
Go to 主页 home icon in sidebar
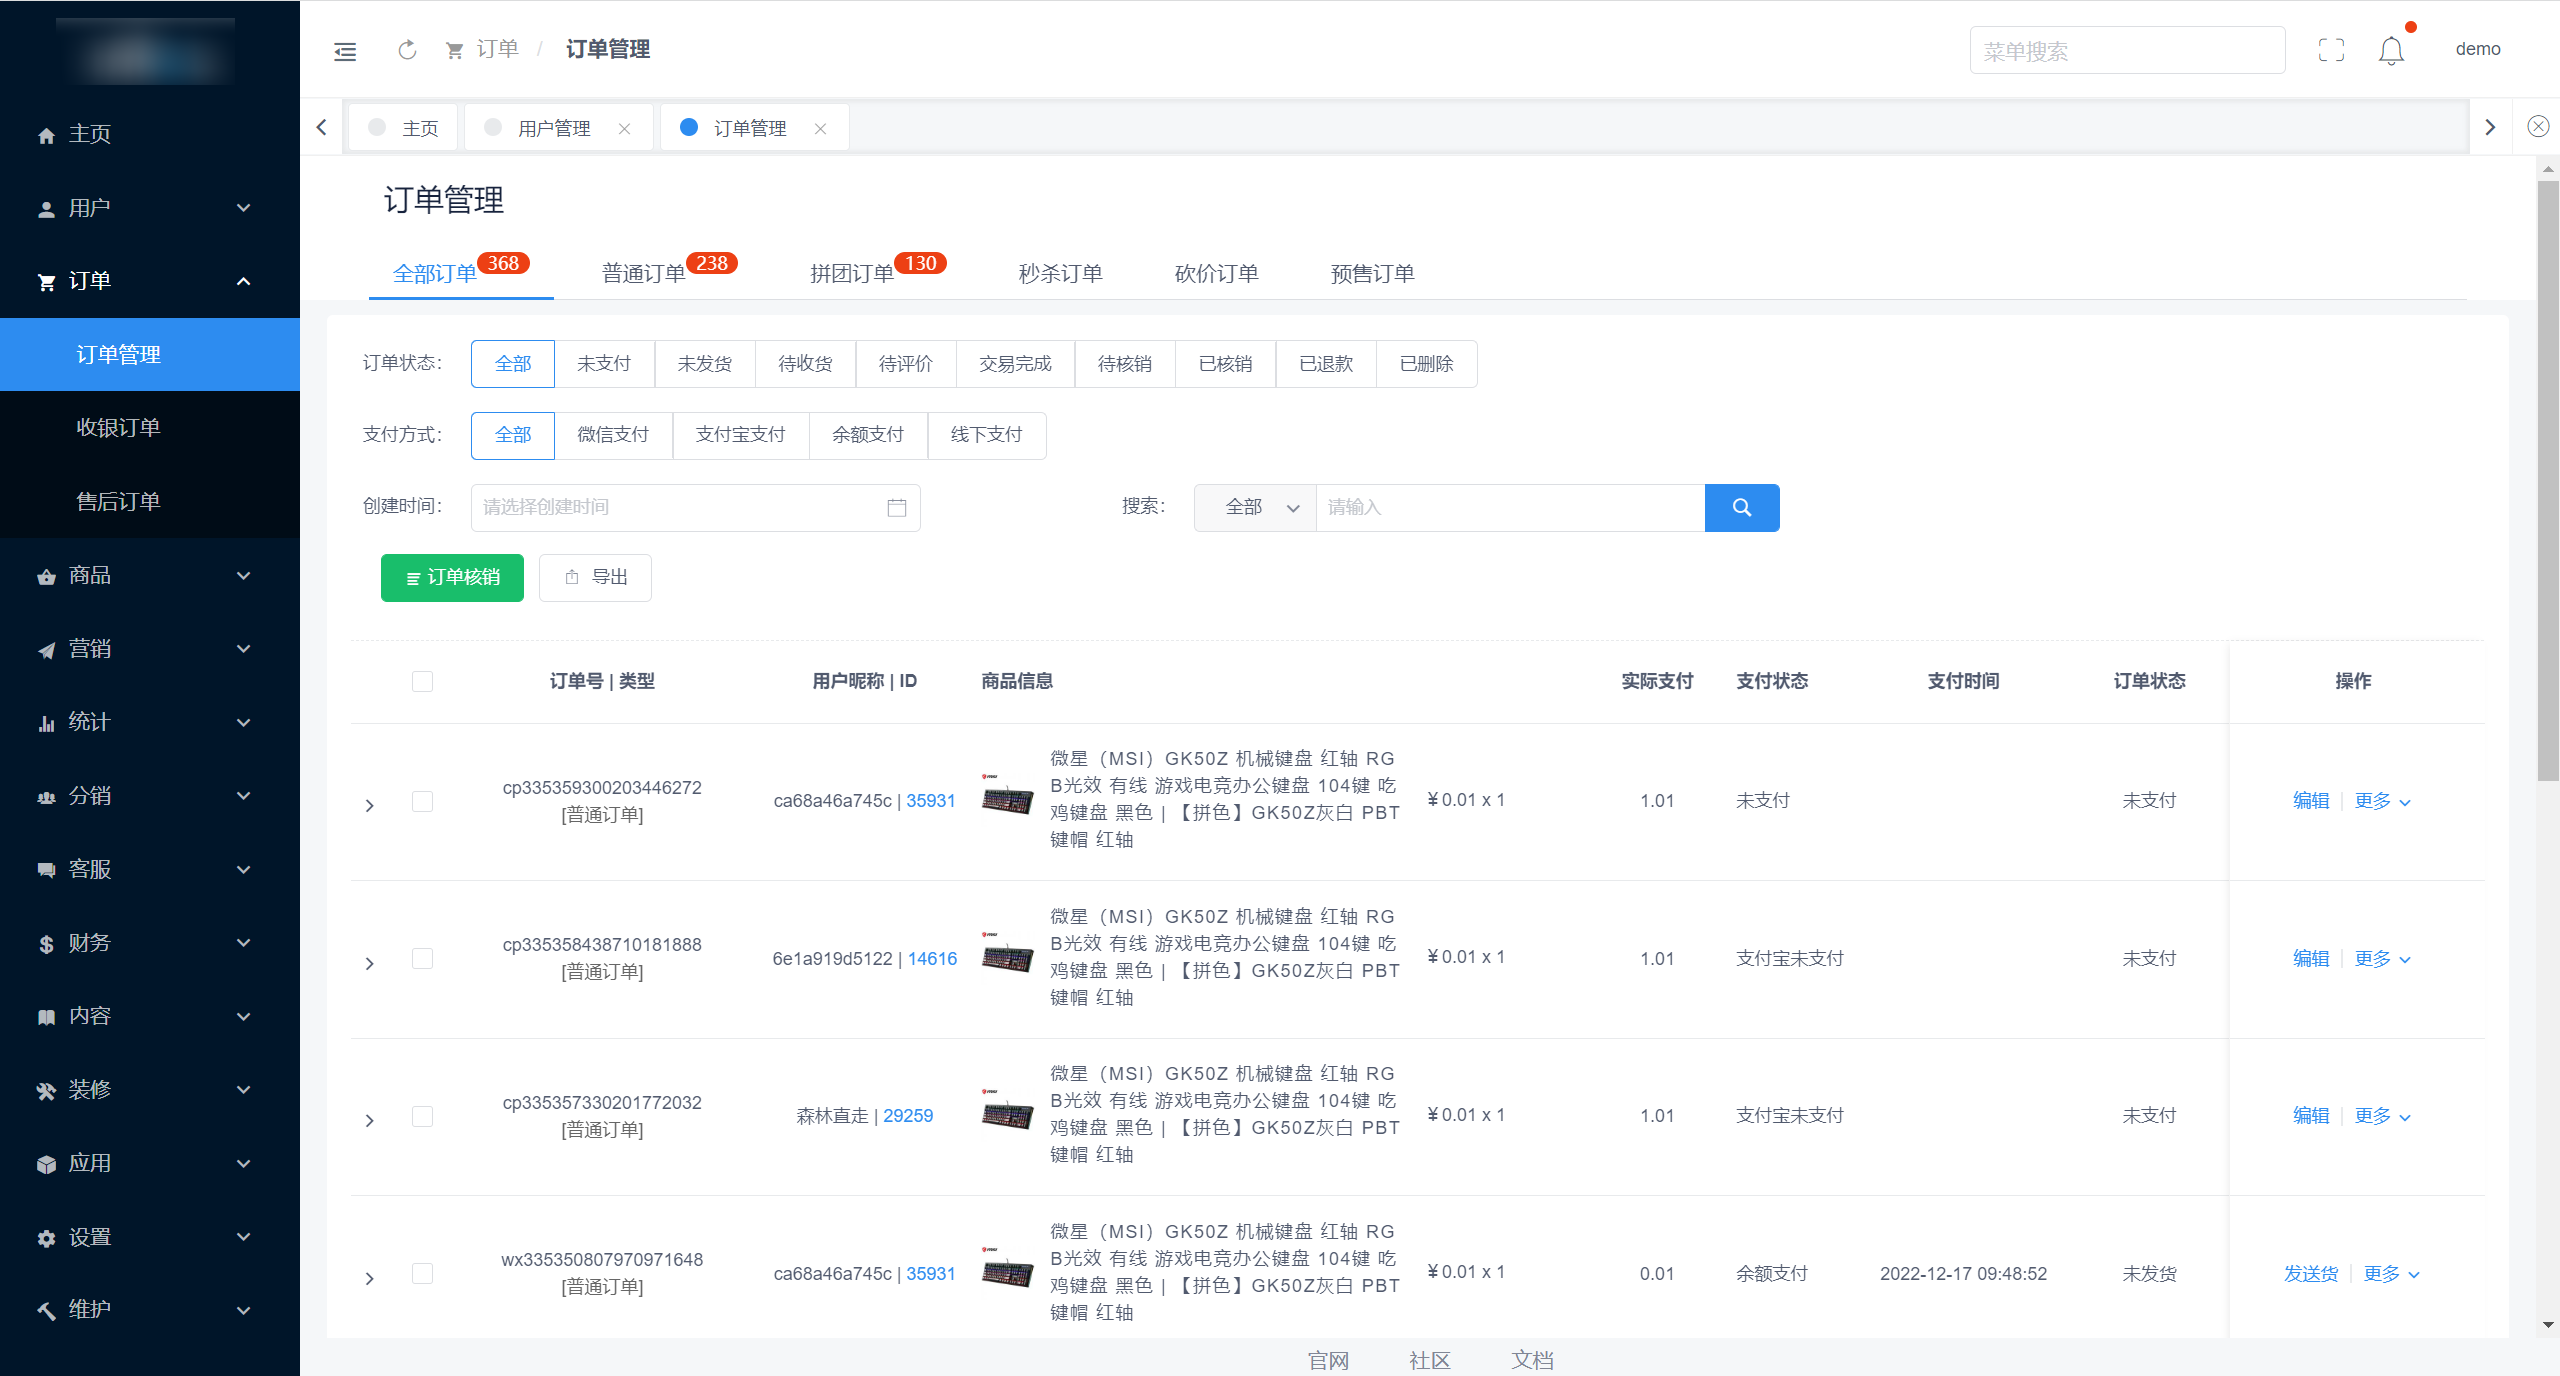point(46,134)
